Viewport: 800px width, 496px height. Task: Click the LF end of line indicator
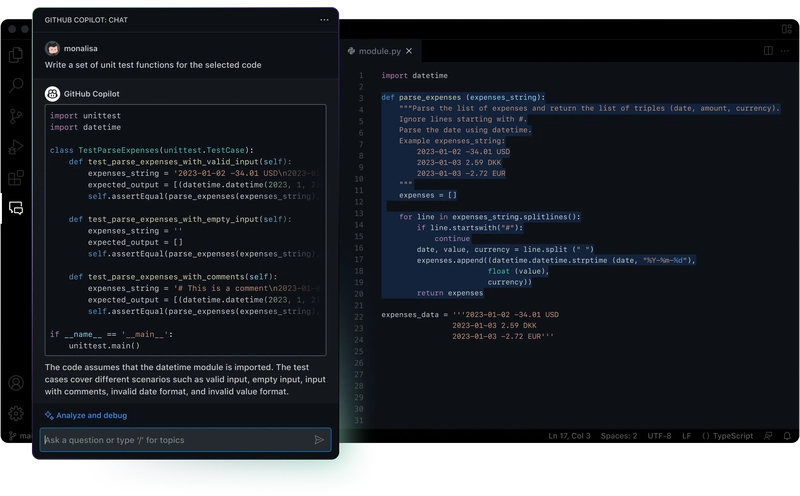686,436
